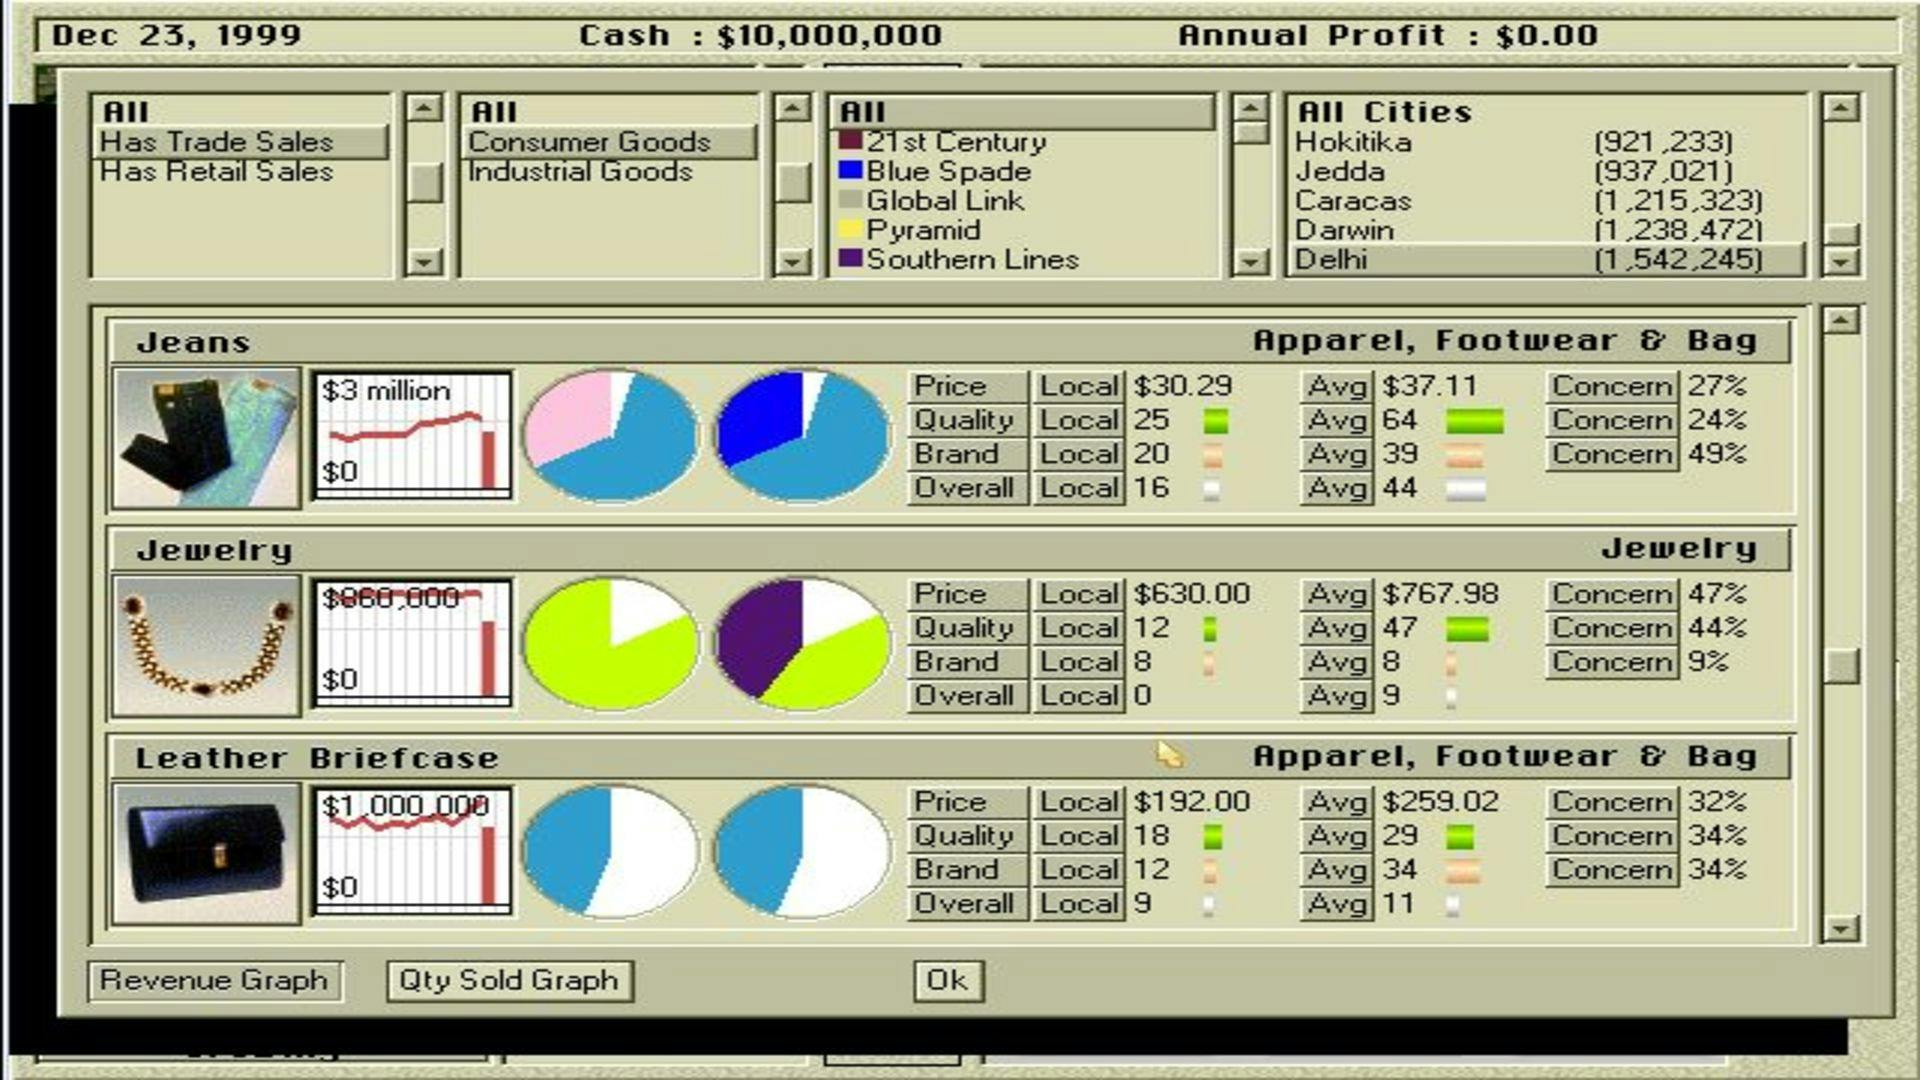1920x1080 pixels.
Task: Select Southern Lines in the company list
Action: (x=972, y=260)
